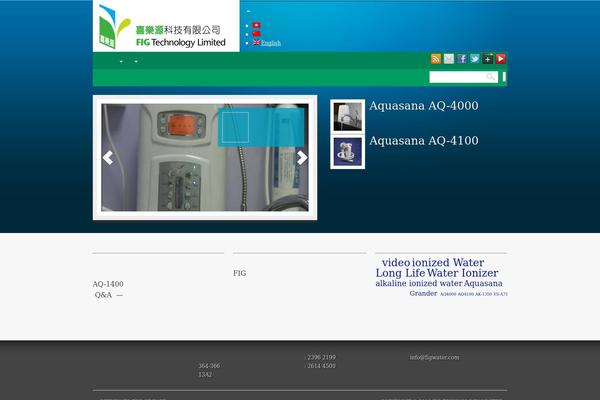Click the 'Grander' tag
600x400 pixels.
click(423, 294)
